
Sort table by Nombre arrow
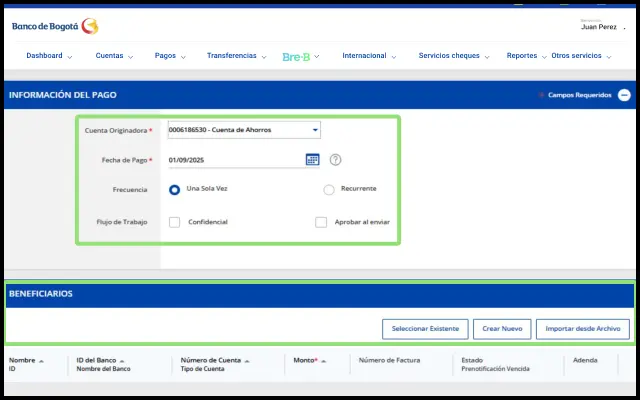(41, 361)
